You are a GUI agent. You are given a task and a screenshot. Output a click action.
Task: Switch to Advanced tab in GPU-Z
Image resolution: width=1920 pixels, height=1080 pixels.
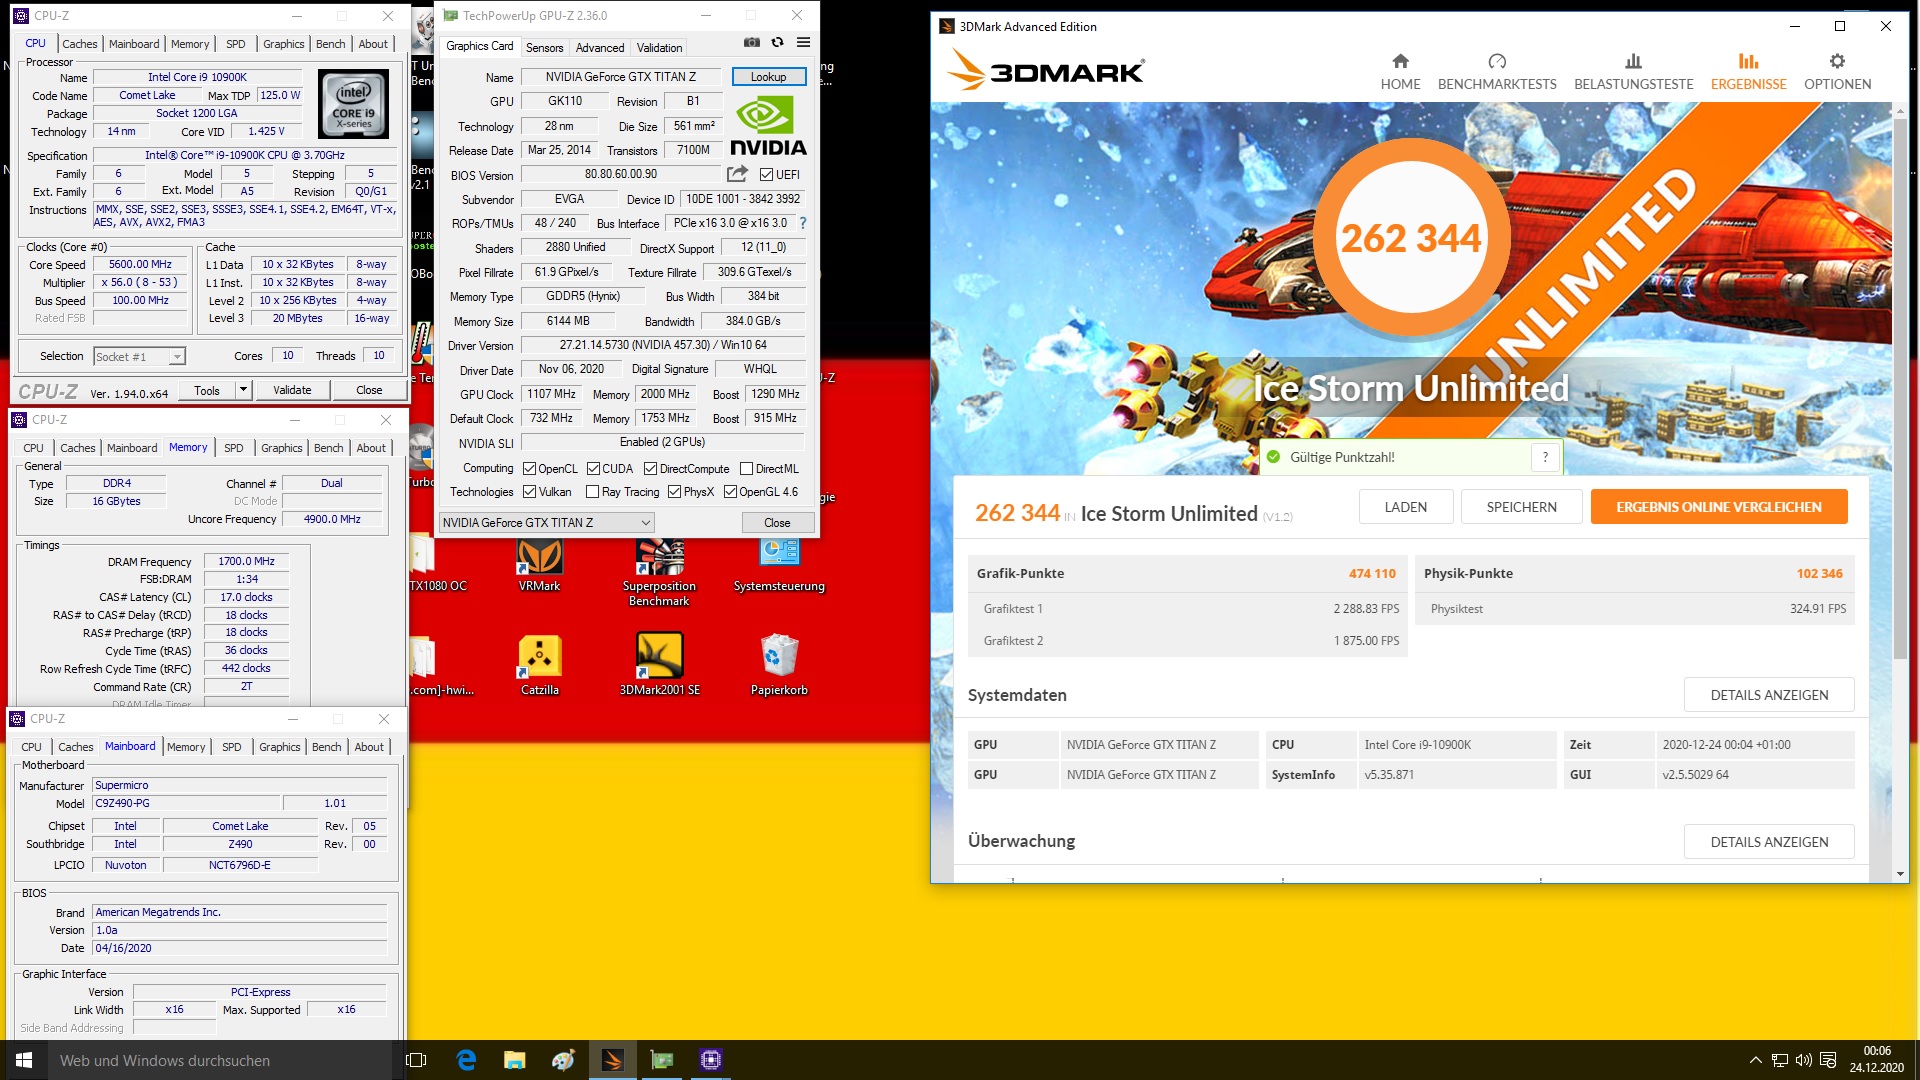[600, 47]
